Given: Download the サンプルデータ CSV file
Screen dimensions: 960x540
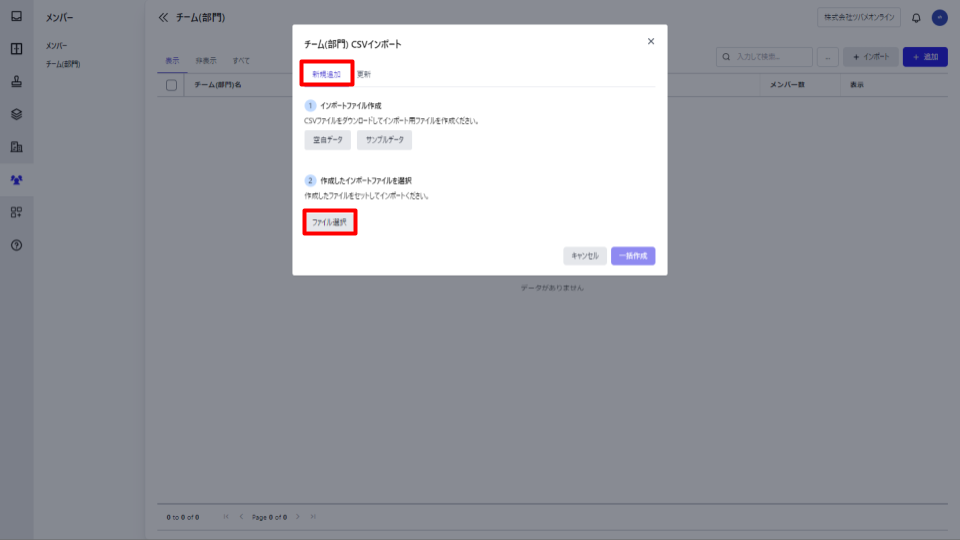Looking at the screenshot, I should [384, 140].
